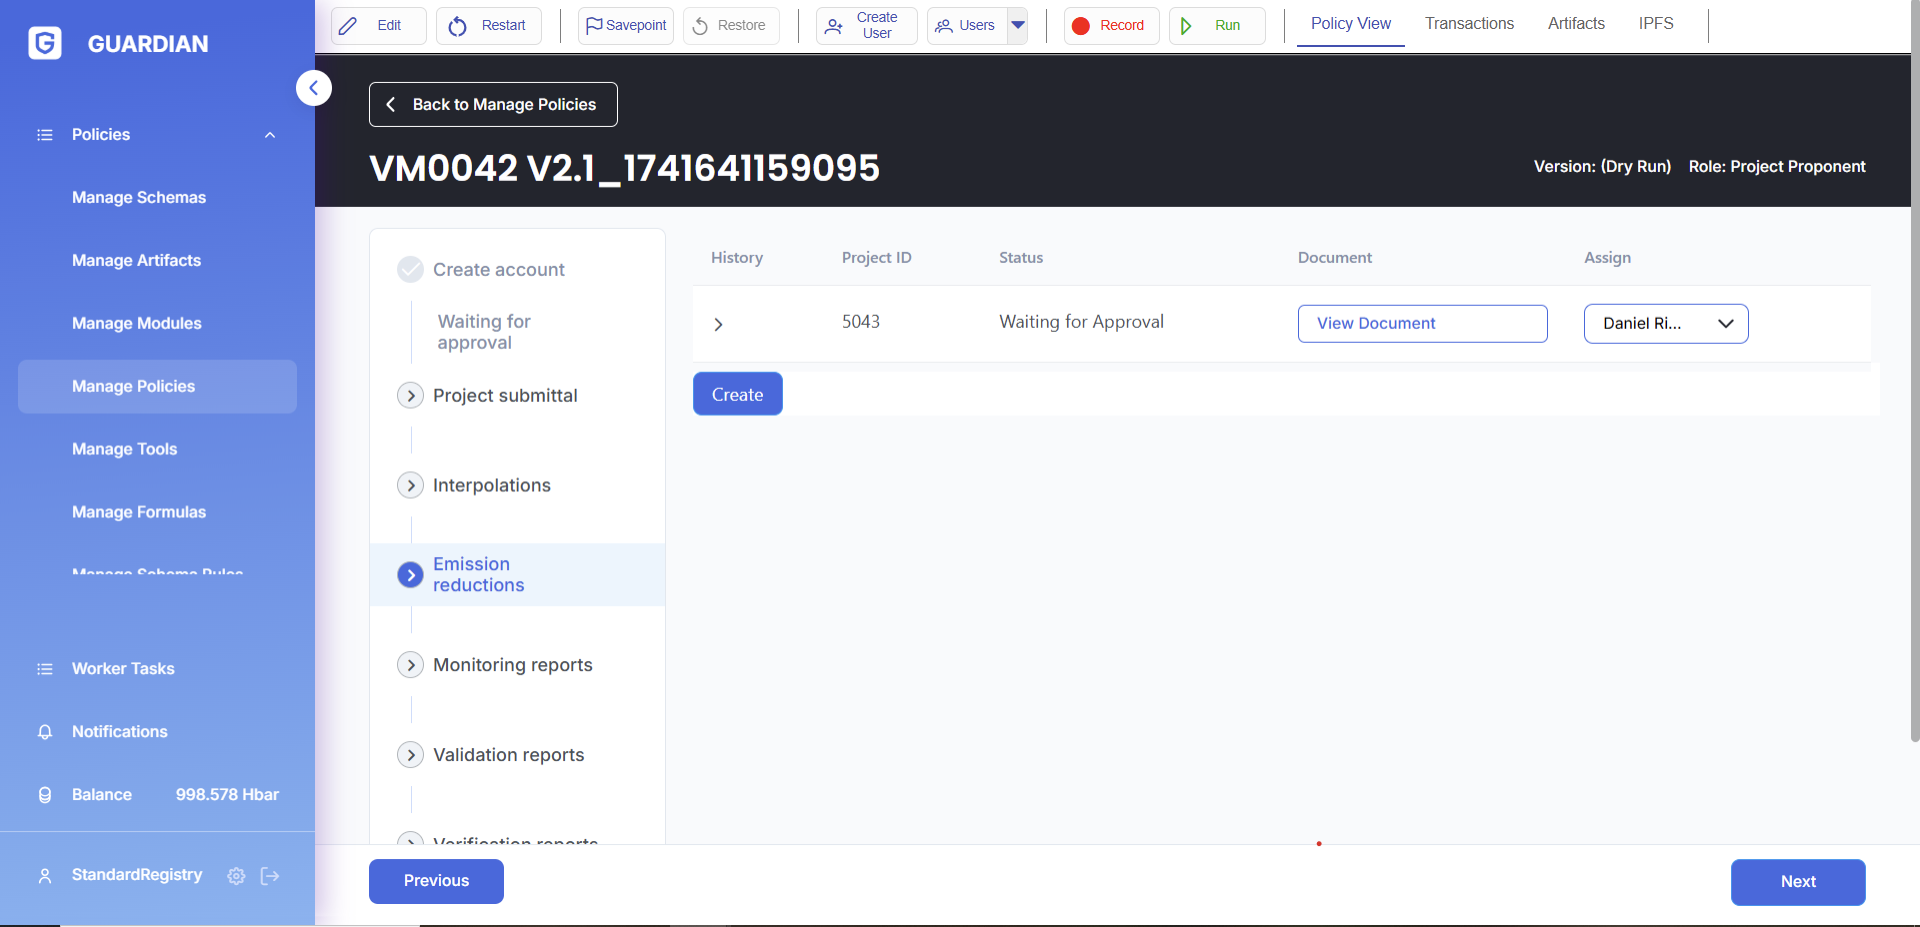Click the blue Create button
This screenshot has width=1920, height=927.
(737, 395)
